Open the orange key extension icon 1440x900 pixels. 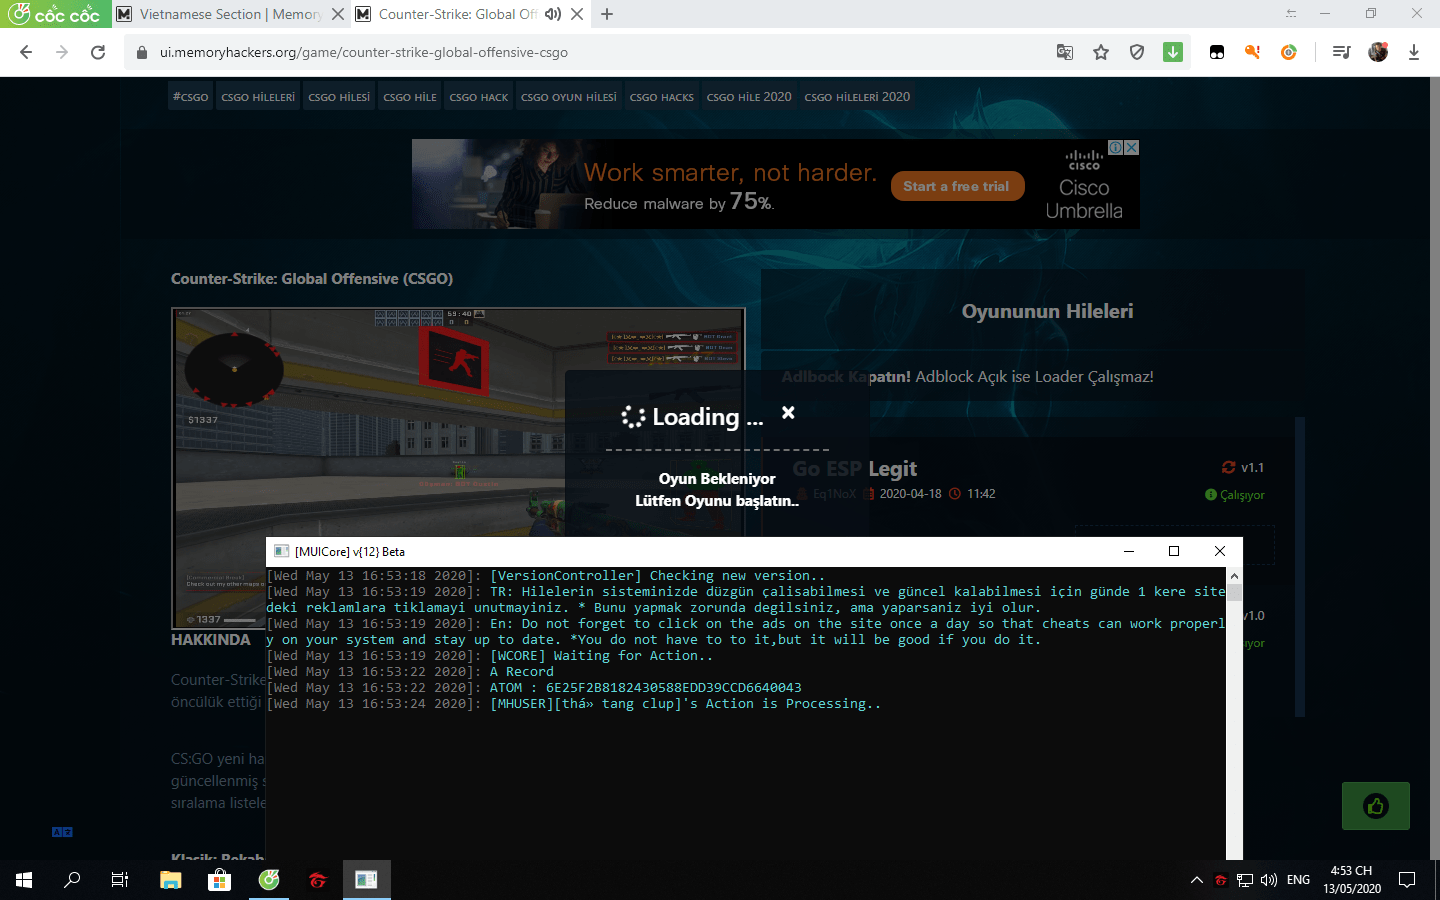pyautogui.click(x=1252, y=52)
